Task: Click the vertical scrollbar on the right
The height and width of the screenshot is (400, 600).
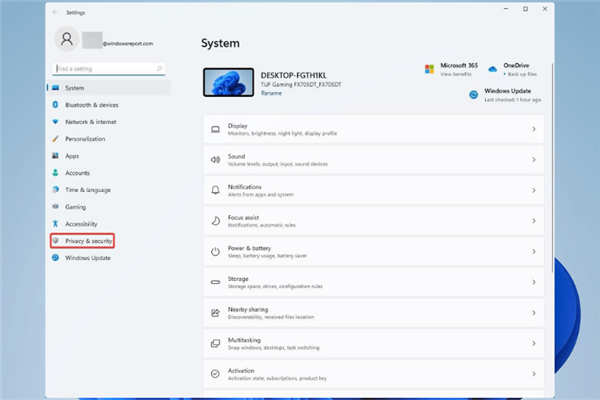Action: pos(552,168)
